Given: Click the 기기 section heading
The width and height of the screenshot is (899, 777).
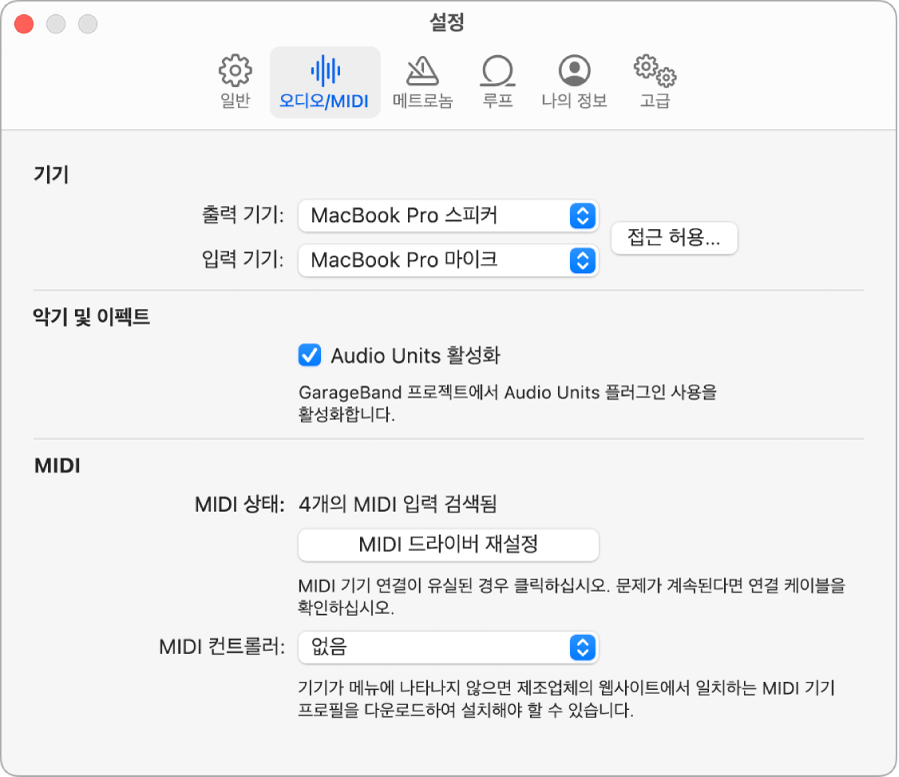Looking at the screenshot, I should (x=51, y=174).
